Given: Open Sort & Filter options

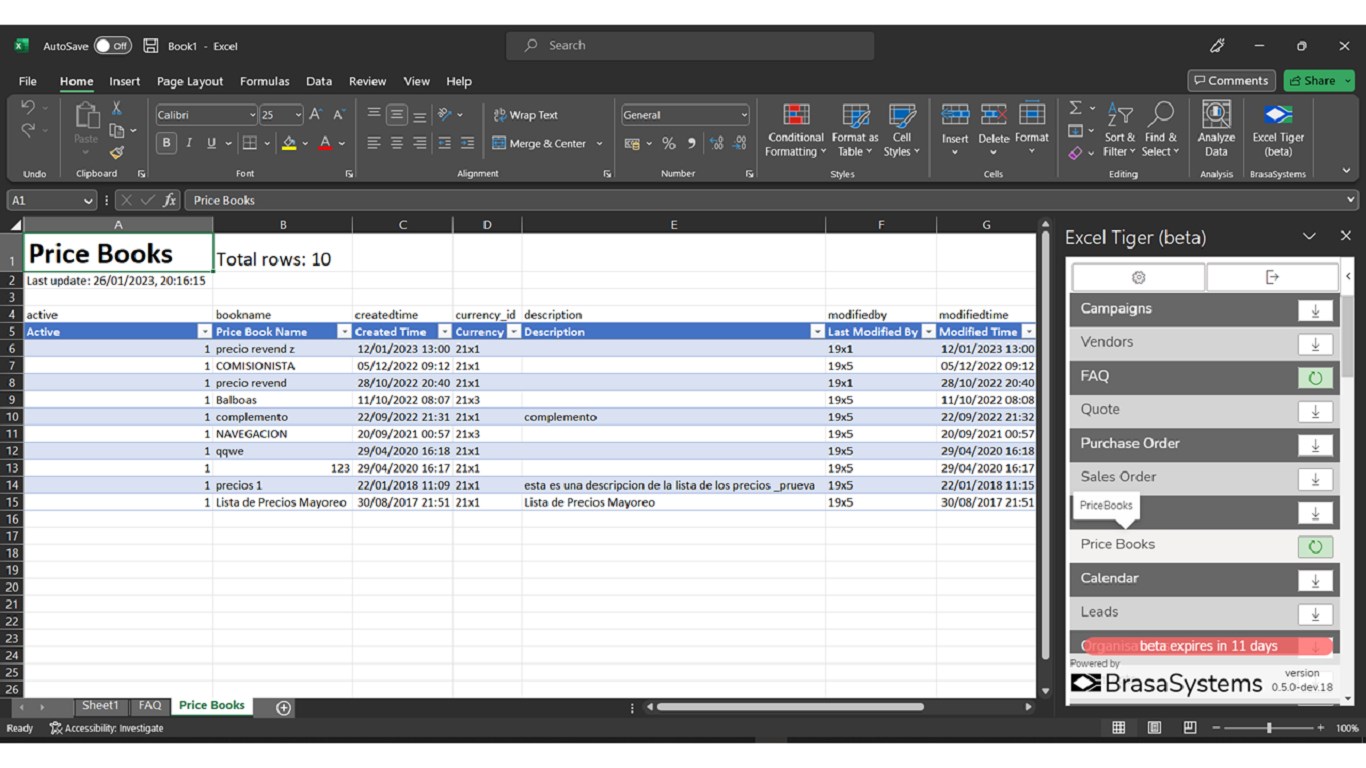Looking at the screenshot, I should [x=1119, y=130].
